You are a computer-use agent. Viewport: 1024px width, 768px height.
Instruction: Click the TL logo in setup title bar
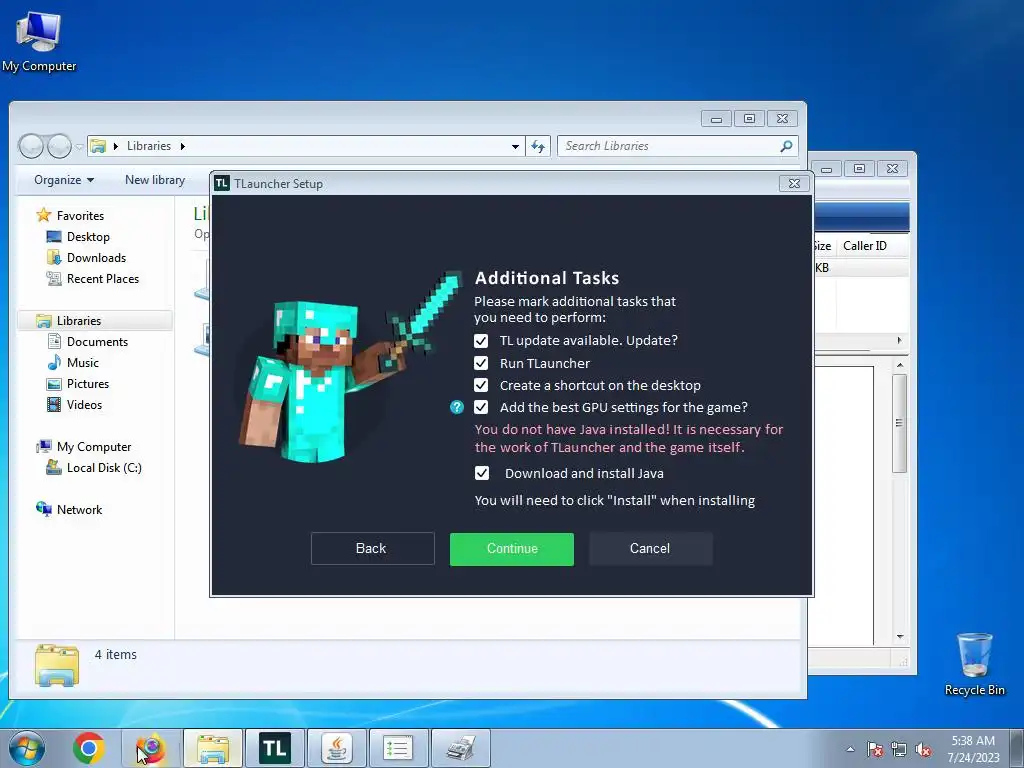(x=222, y=184)
